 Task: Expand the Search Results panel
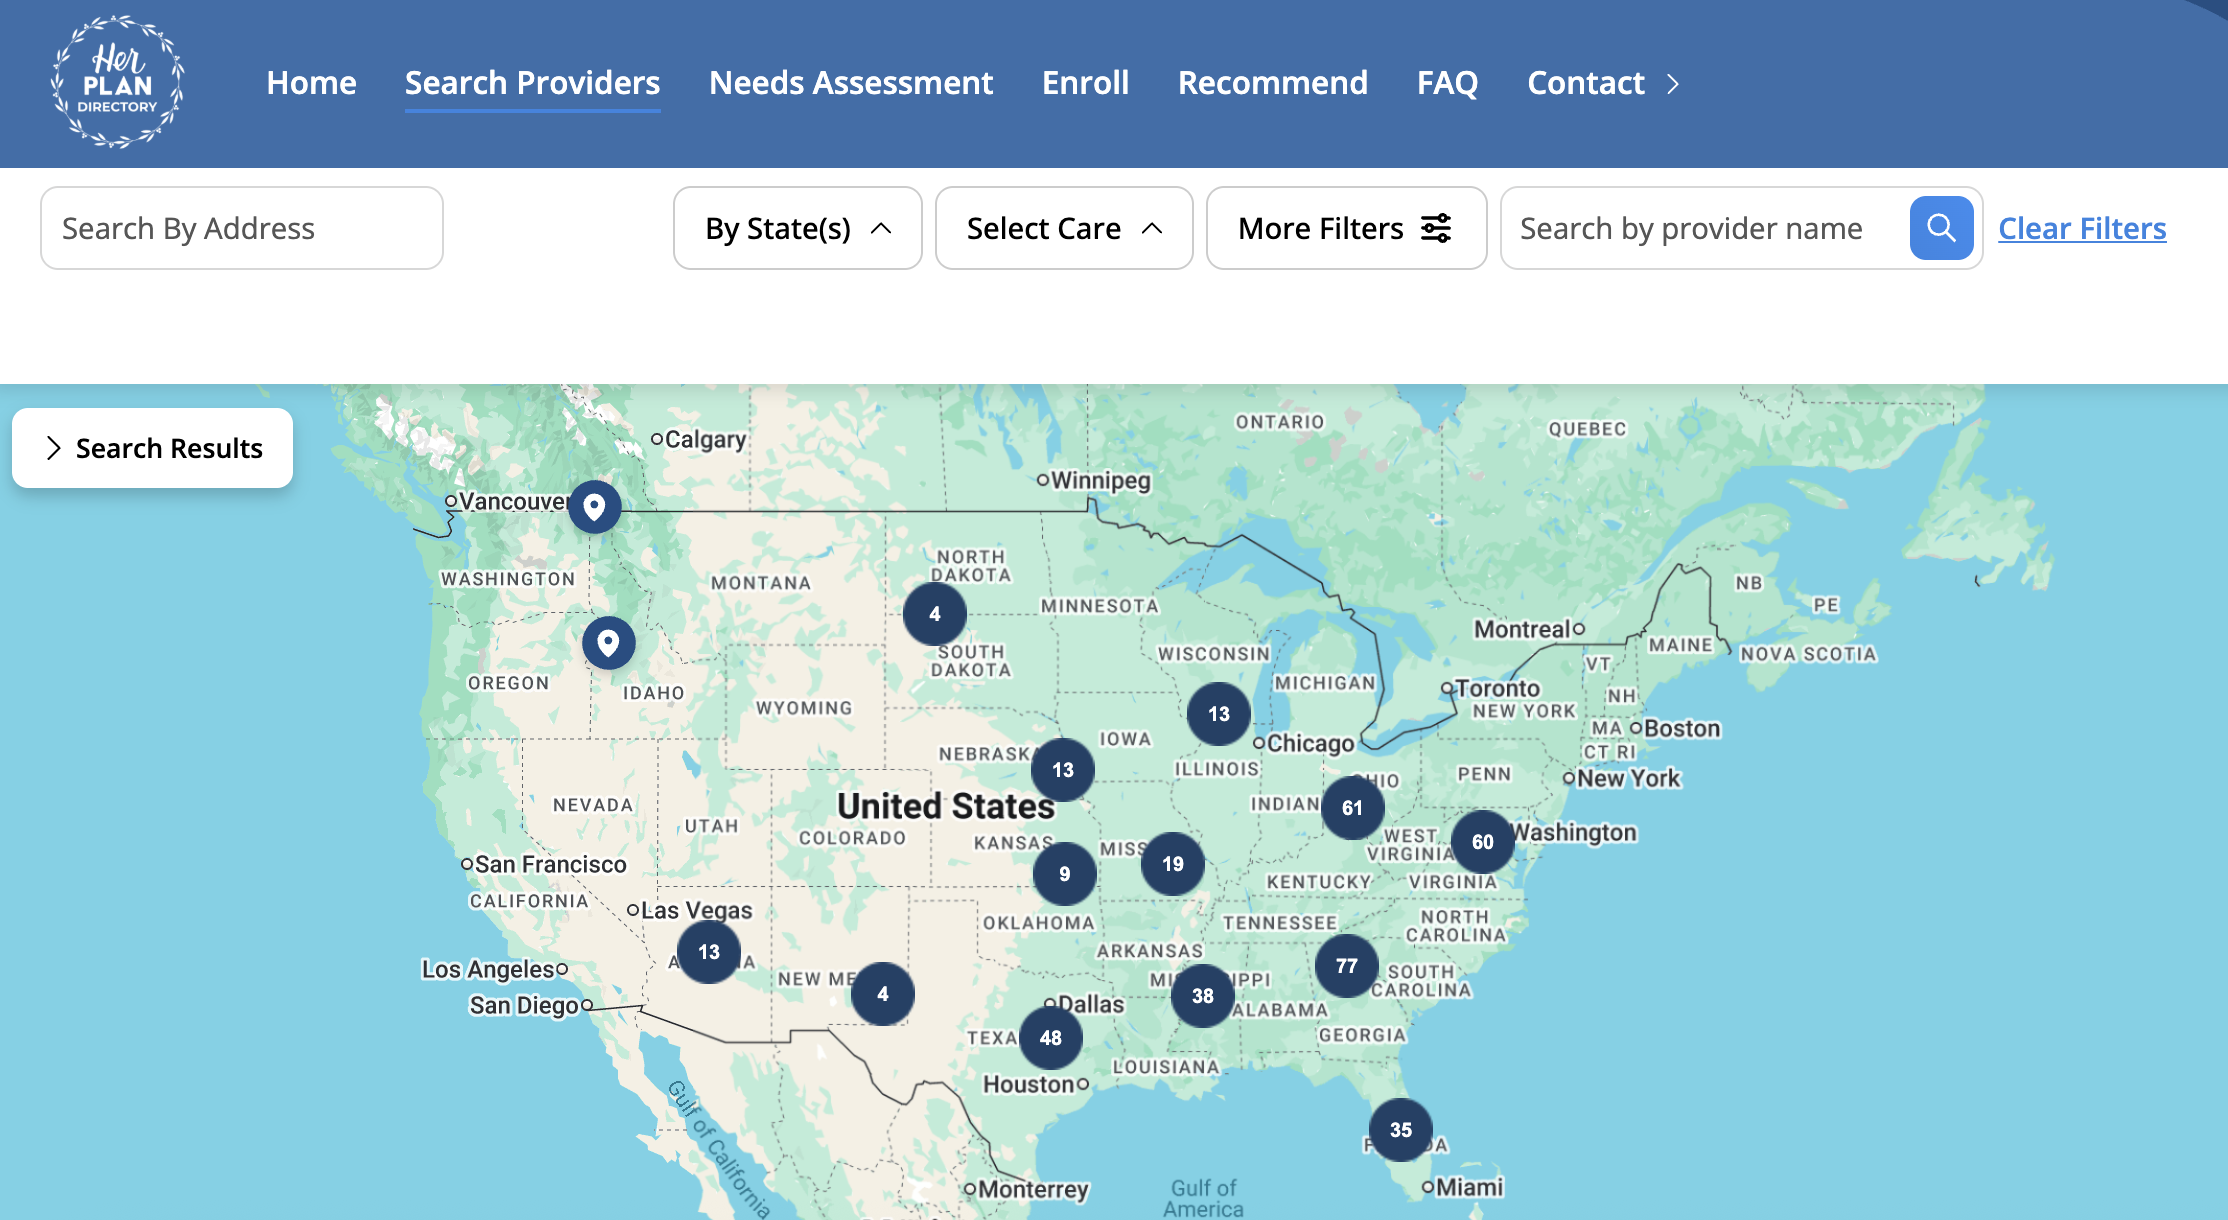[x=152, y=448]
